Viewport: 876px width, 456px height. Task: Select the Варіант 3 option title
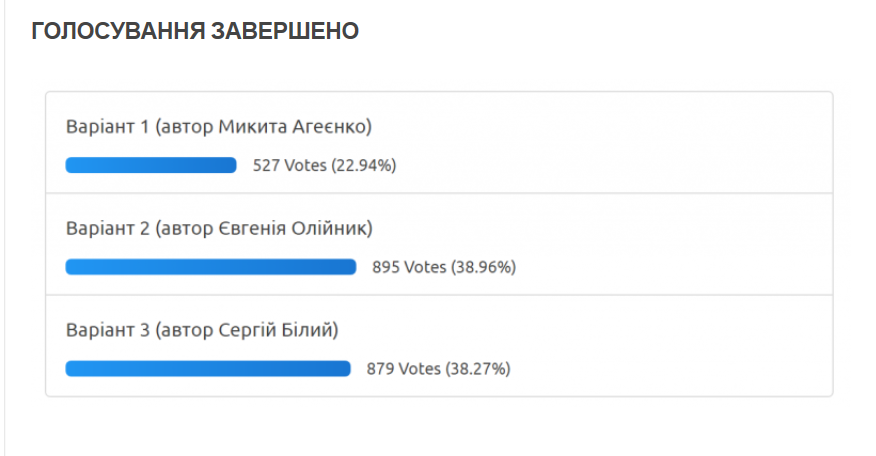108,330
